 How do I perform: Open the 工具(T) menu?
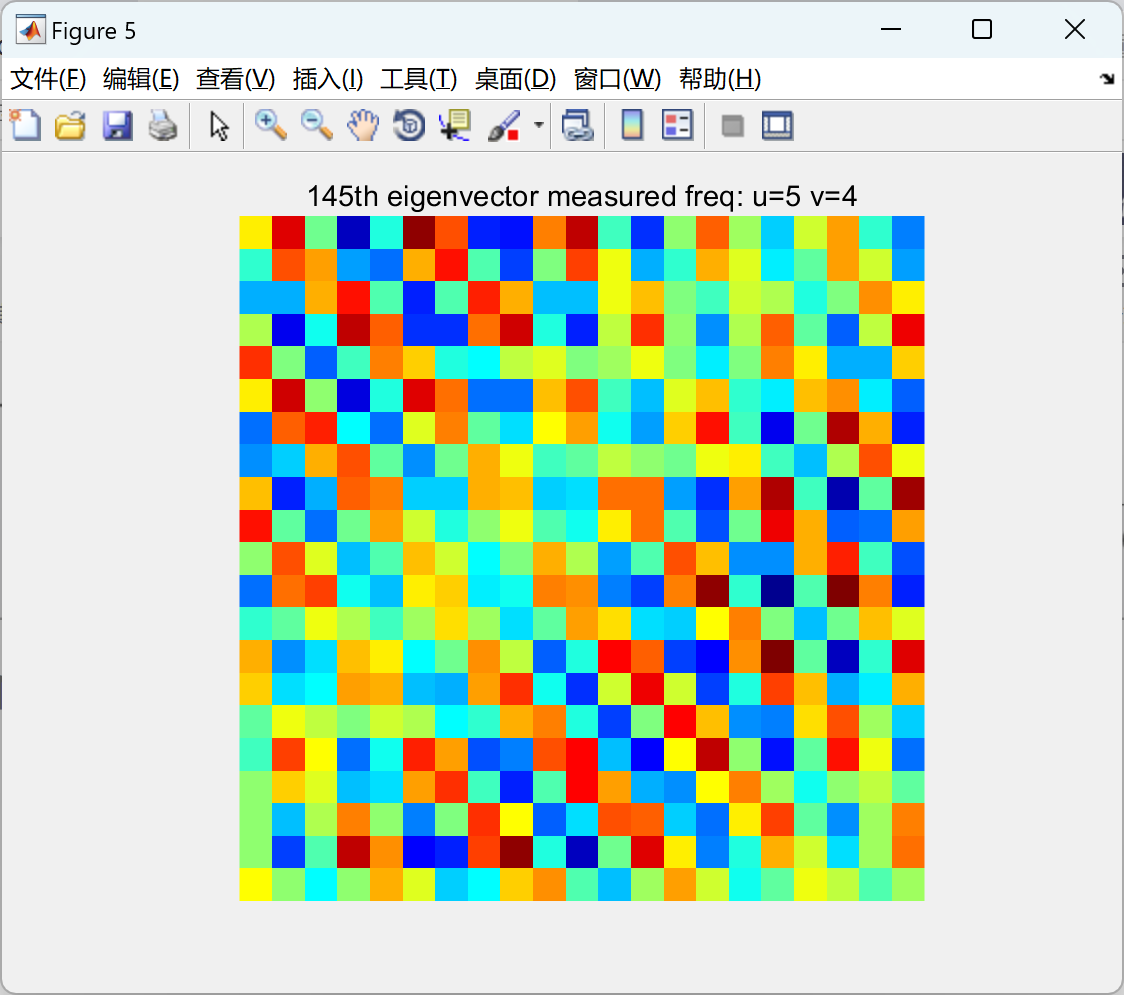(419, 79)
